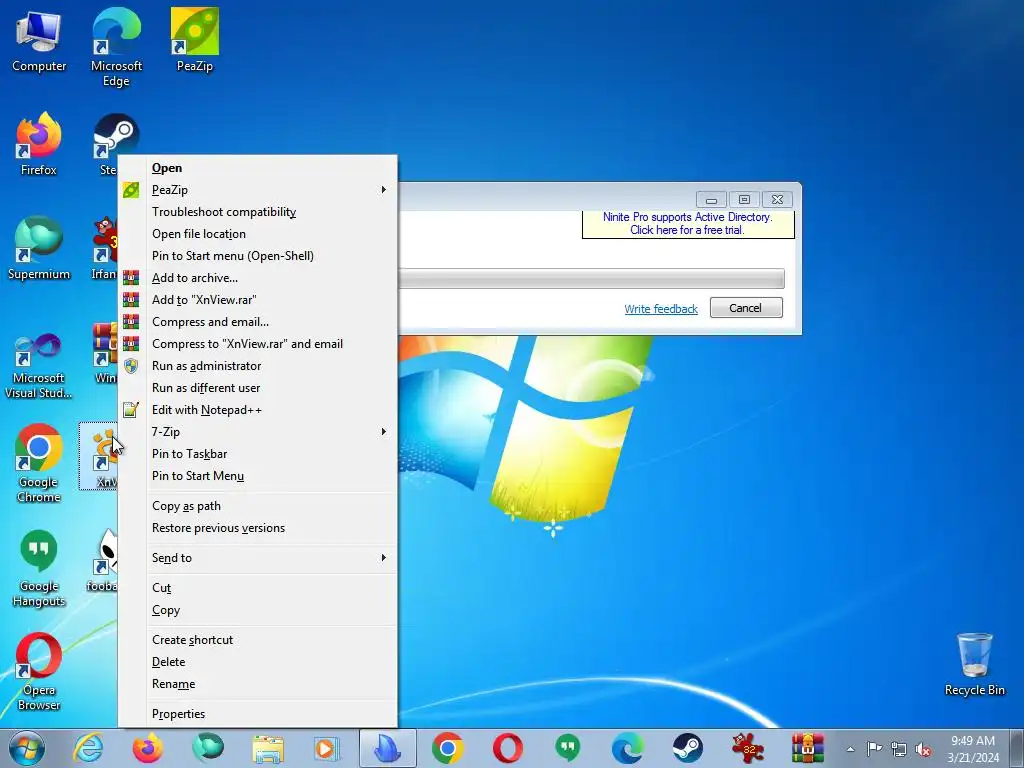Open the Computer desktop icon
Screen dimensions: 1024x768
[39, 41]
